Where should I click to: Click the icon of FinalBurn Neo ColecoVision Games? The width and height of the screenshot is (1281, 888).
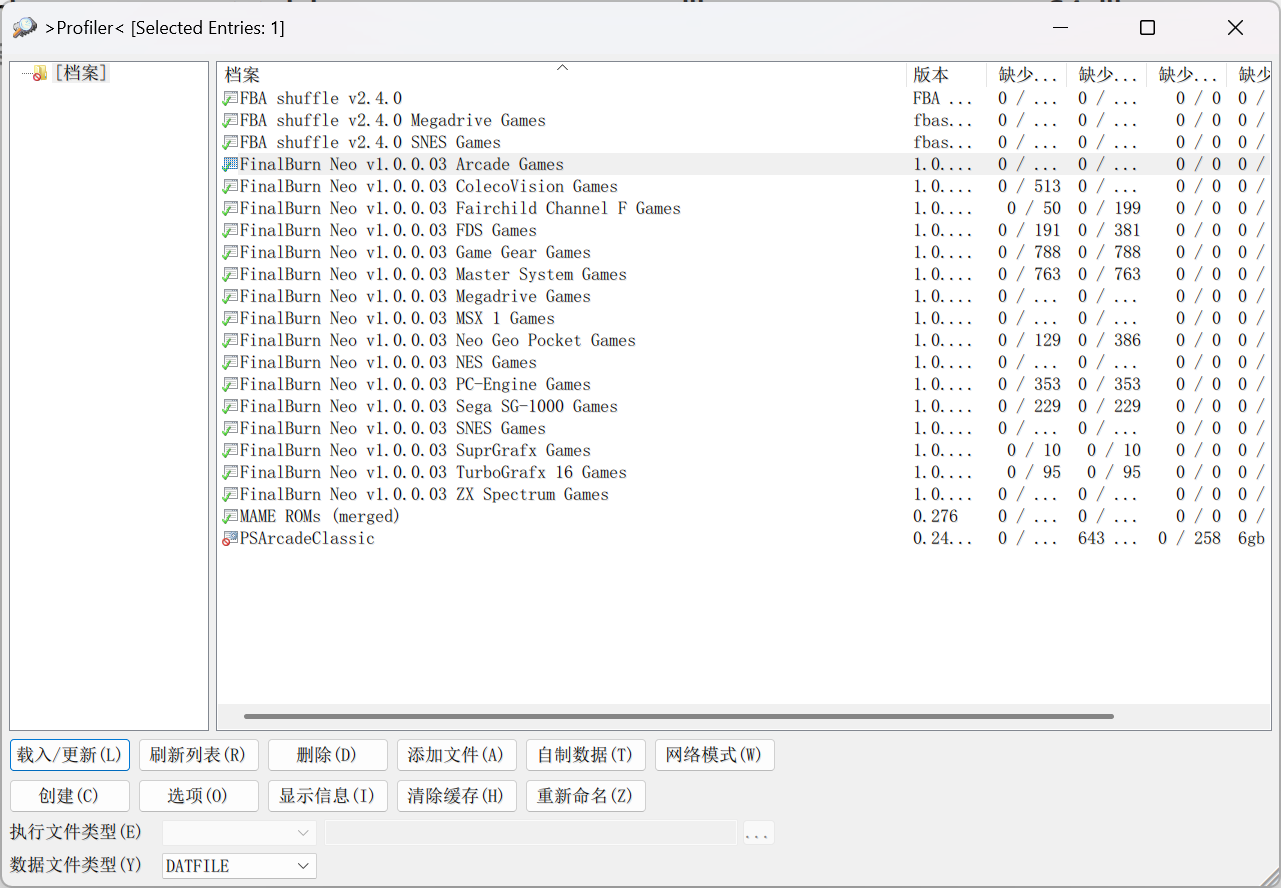tap(231, 187)
